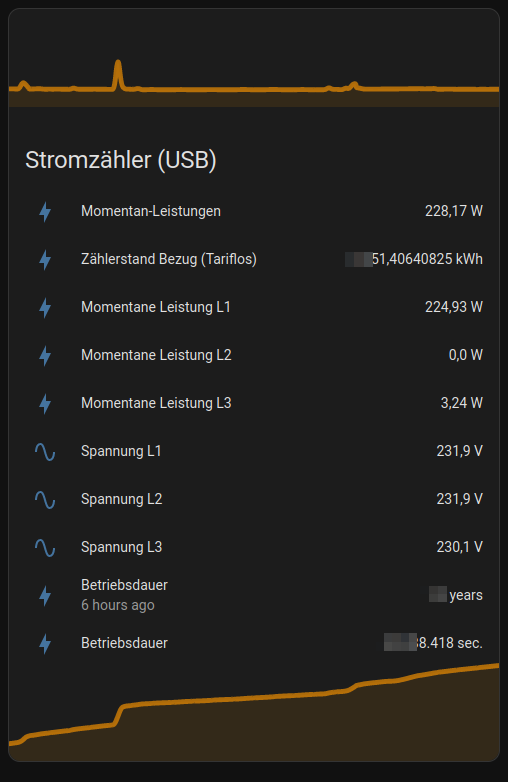Click the Stromzähler (USB) card title
Viewport: 508px width, 782px height.
pos(121,160)
